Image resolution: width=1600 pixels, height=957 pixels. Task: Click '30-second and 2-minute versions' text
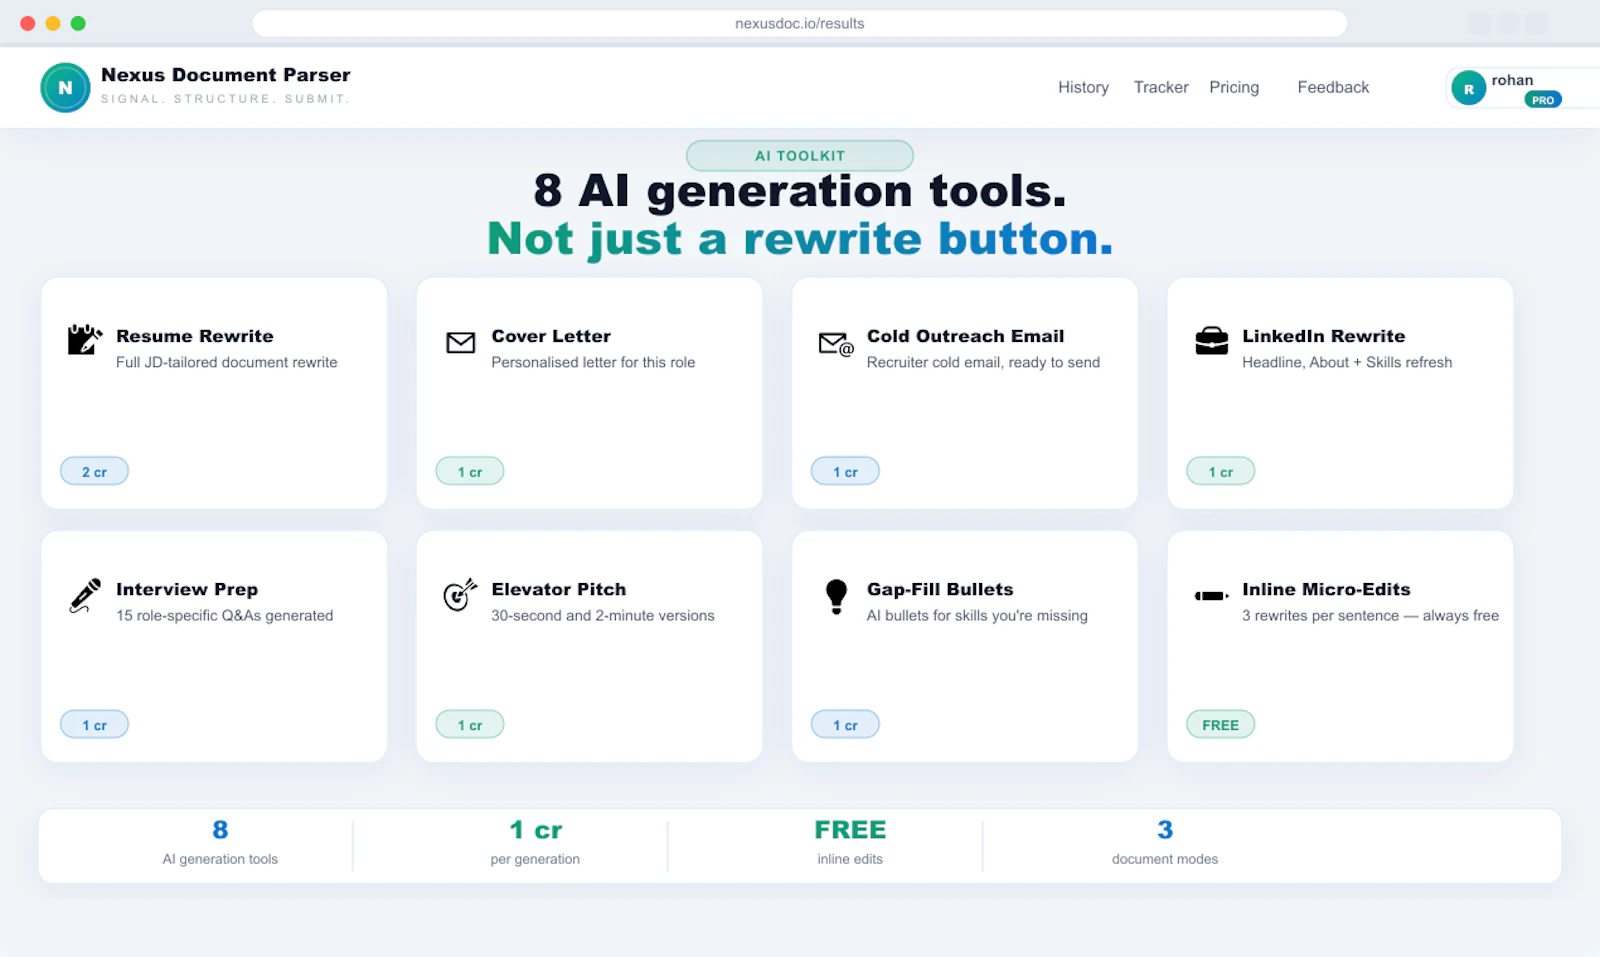[603, 615]
